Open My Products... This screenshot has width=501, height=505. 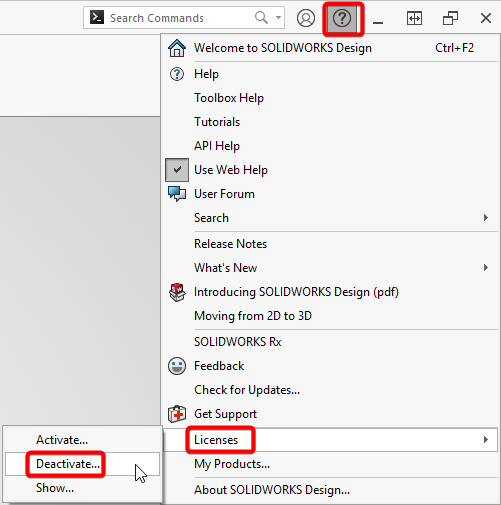[232, 464]
